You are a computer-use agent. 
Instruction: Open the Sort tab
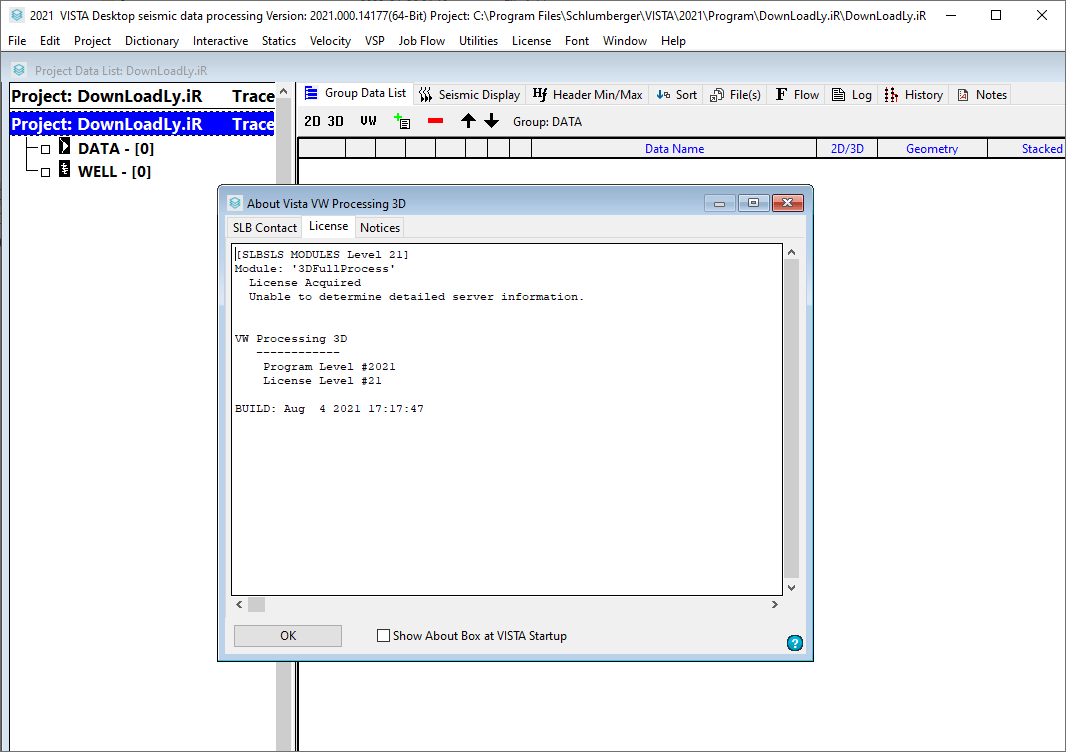676,95
